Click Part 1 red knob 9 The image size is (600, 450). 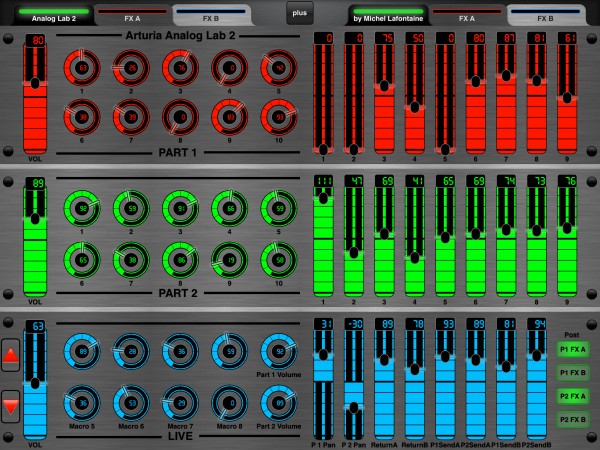pos(229,117)
